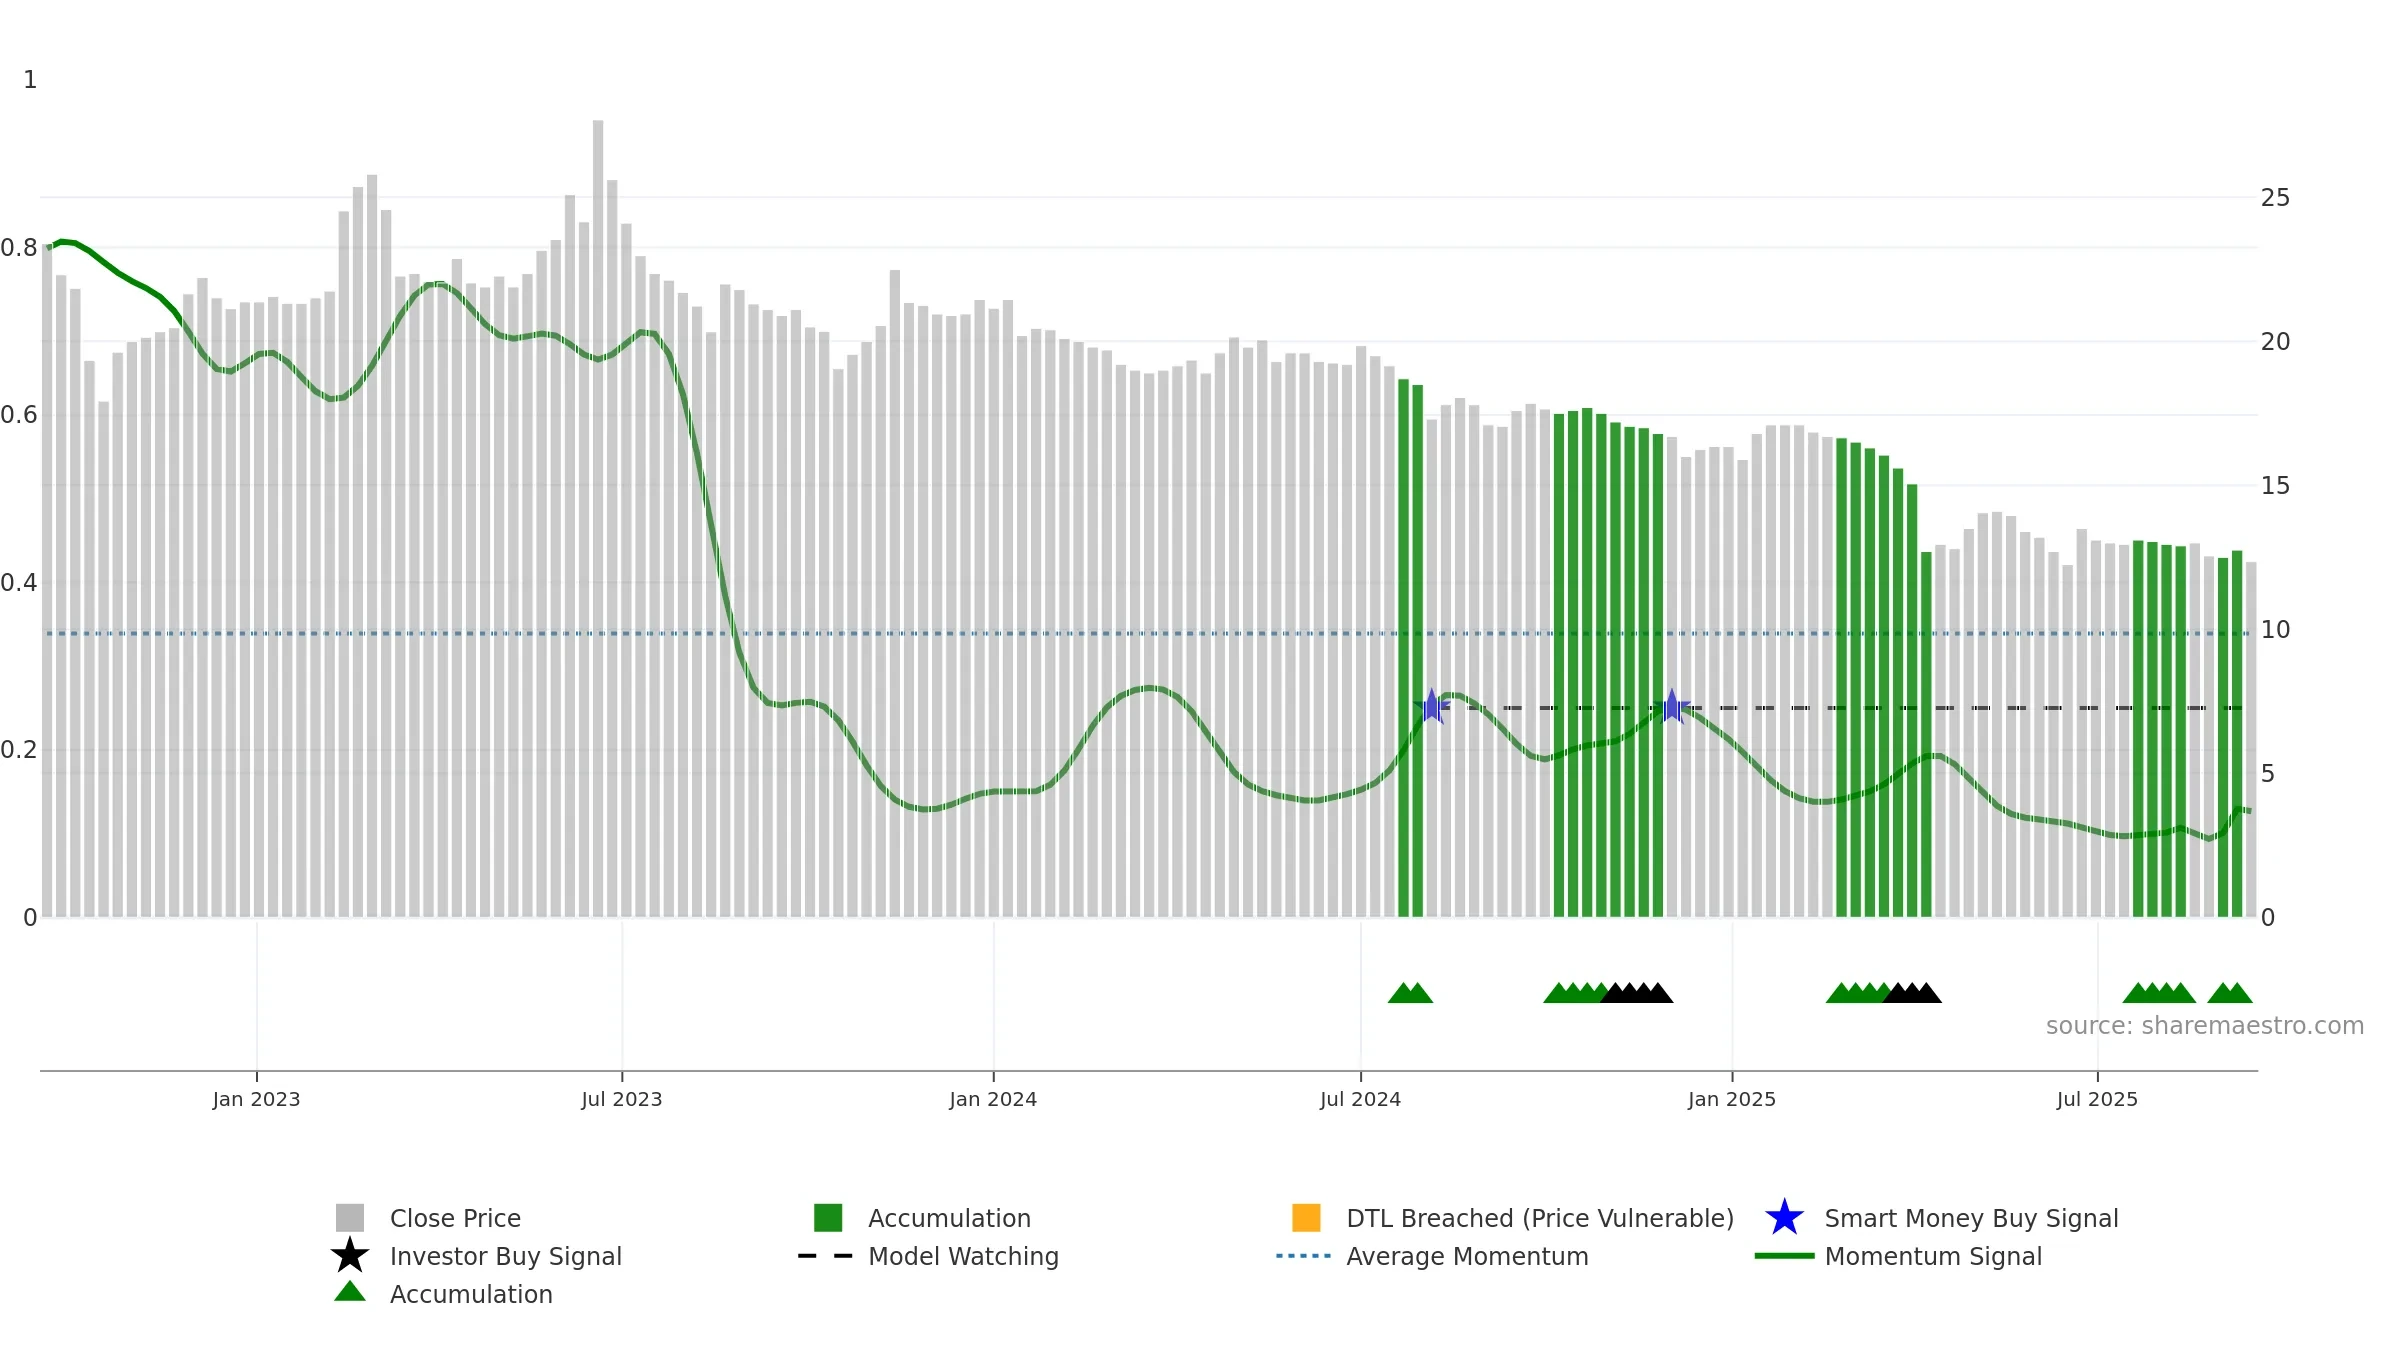Toggle the Close Price legend label
This screenshot has width=2400, height=1350.
point(455,1218)
